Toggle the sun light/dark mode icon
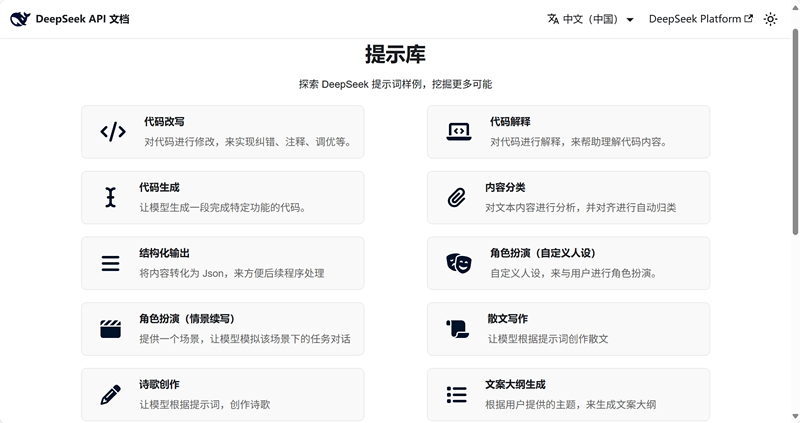The image size is (800, 423). pos(770,19)
